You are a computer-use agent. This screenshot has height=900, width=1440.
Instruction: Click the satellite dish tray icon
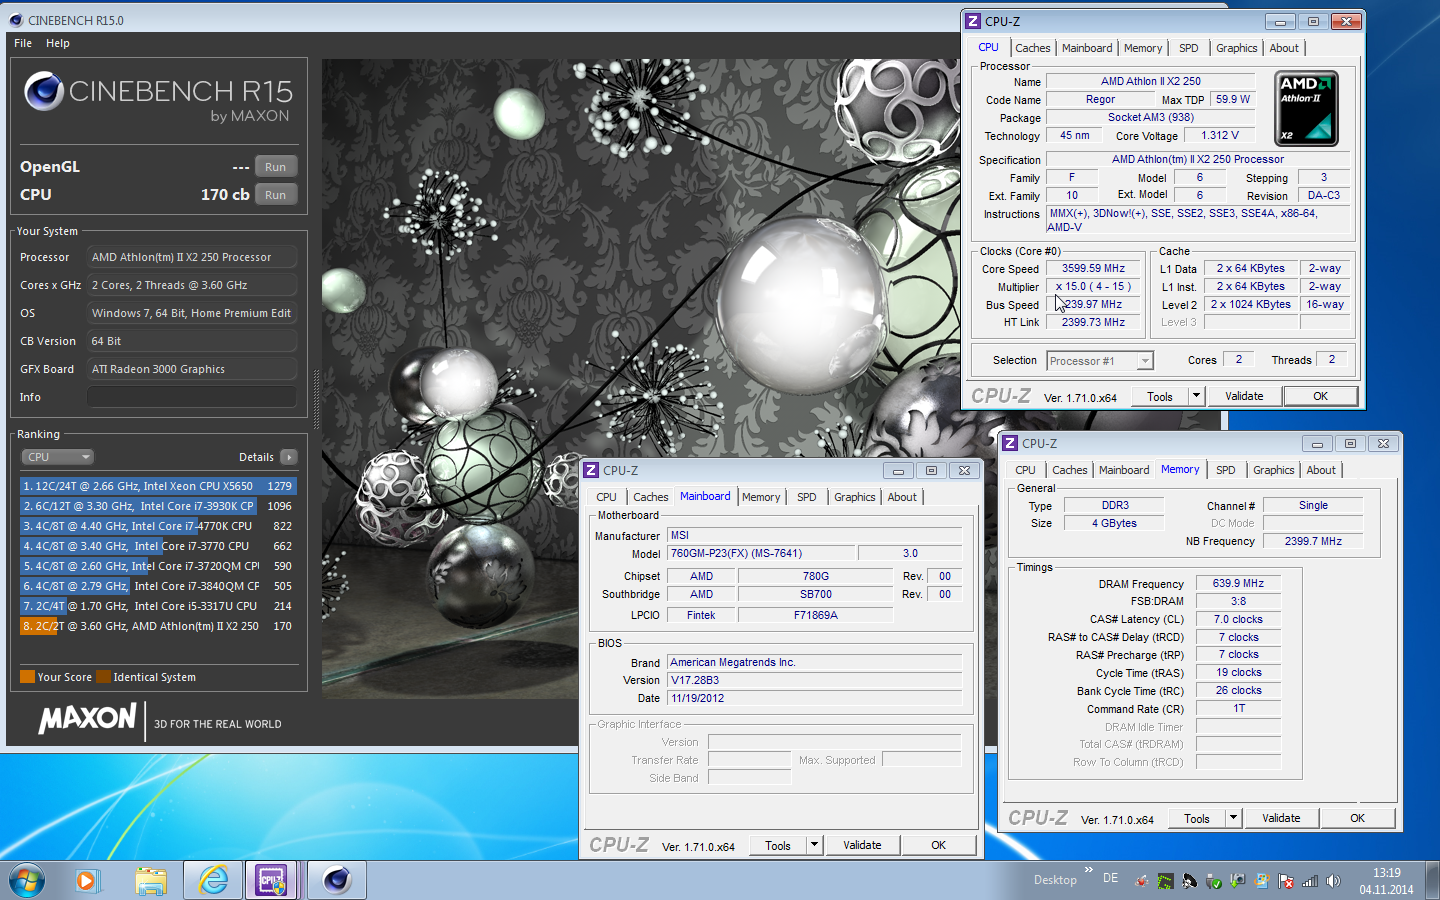[1189, 881]
